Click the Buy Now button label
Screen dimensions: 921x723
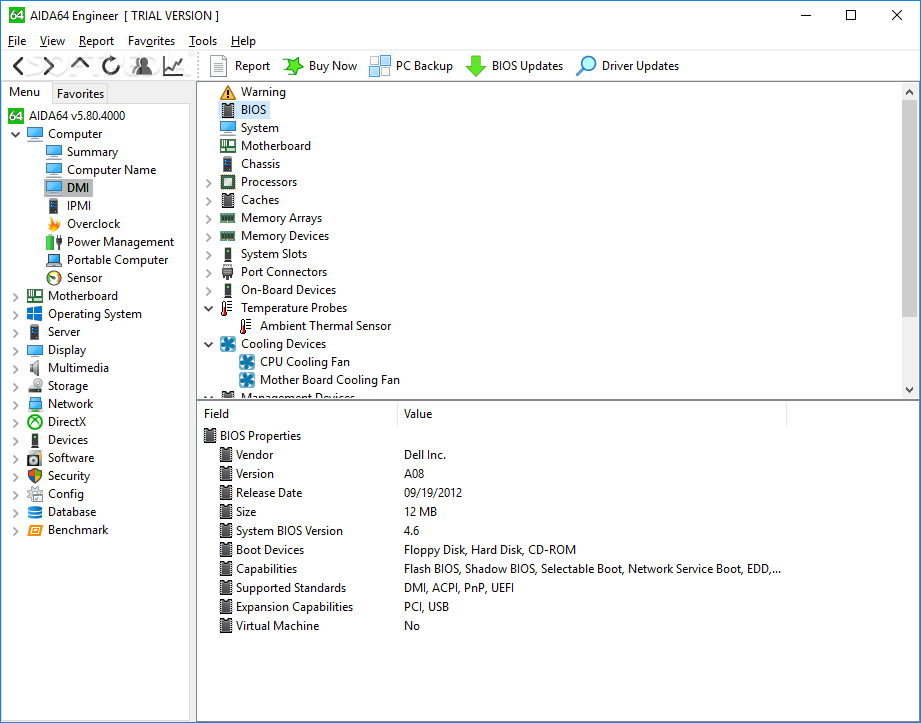[x=332, y=66]
